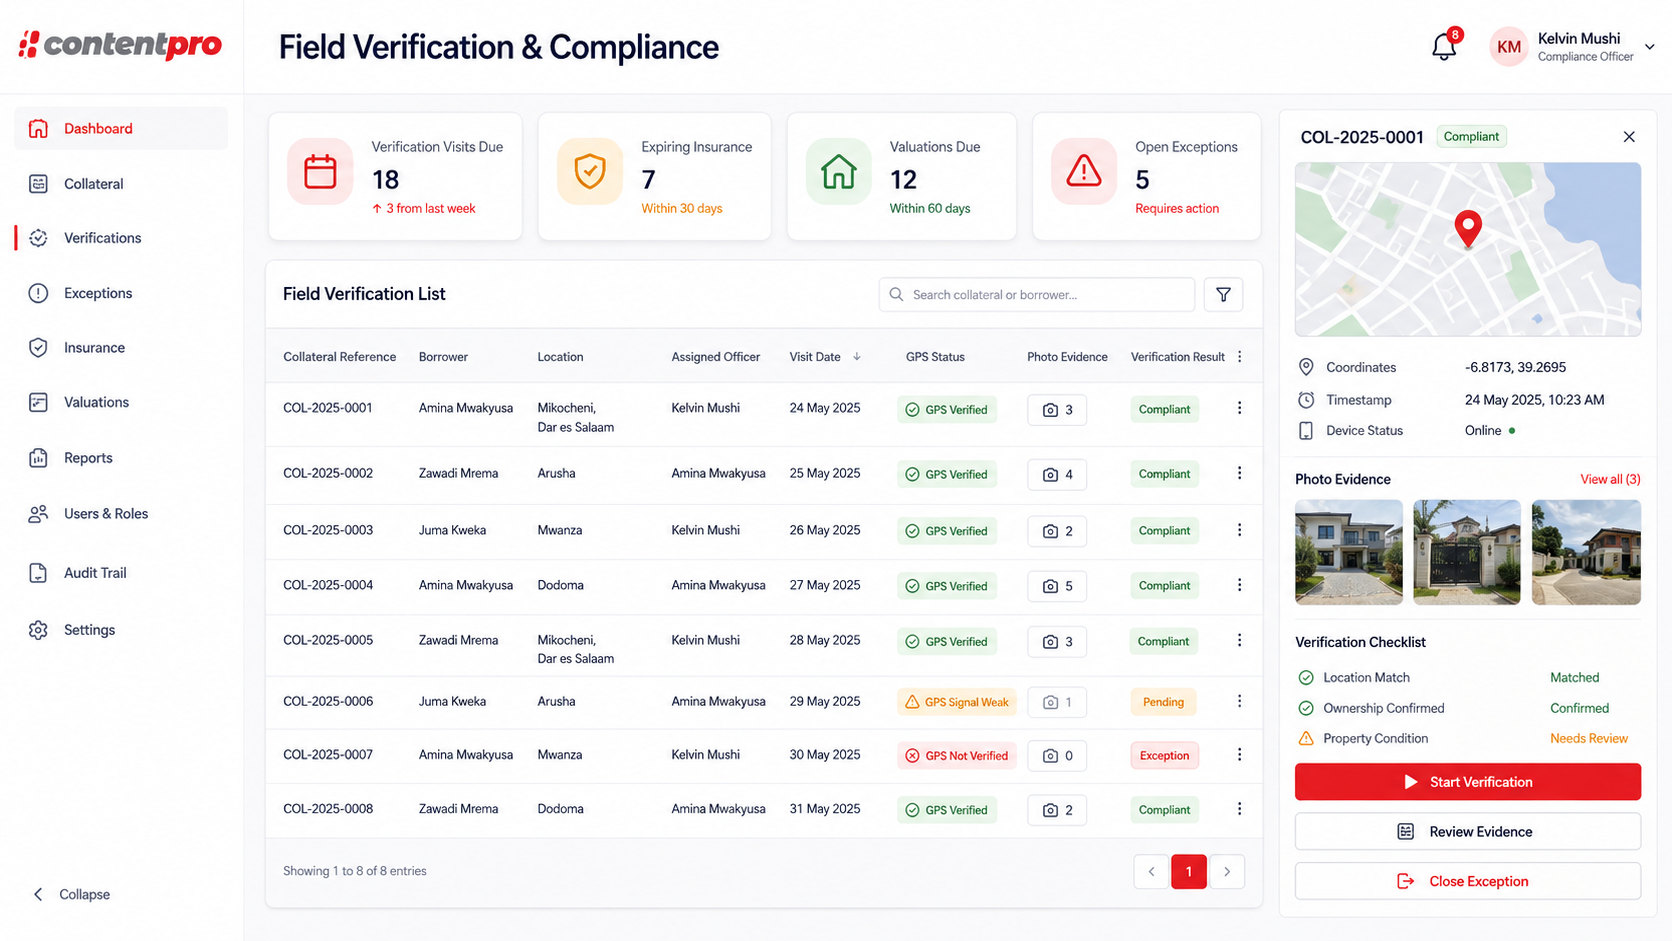Viewport: 1672px width, 941px height.
Task: Open the table header options menu
Action: 1240,357
